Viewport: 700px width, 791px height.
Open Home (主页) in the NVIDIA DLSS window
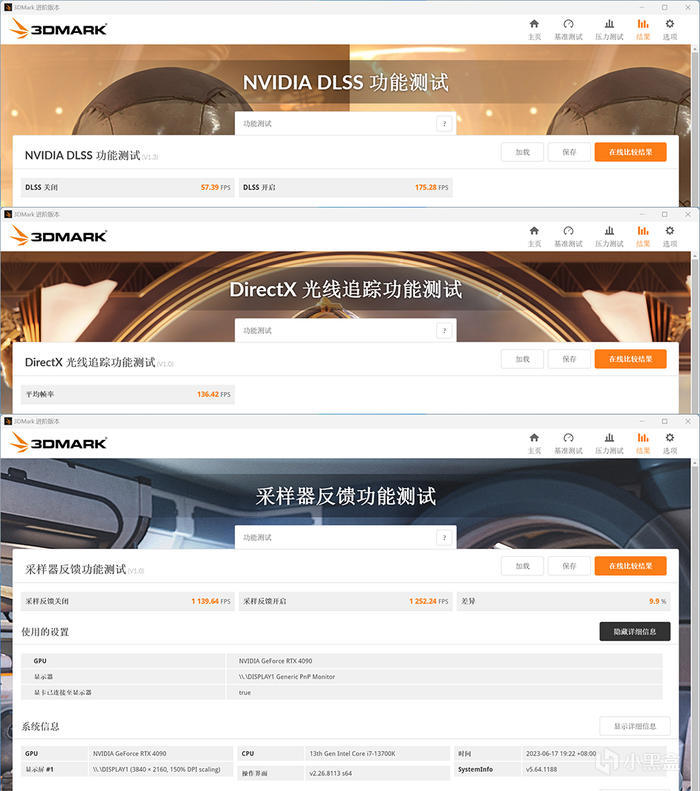[x=534, y=29]
